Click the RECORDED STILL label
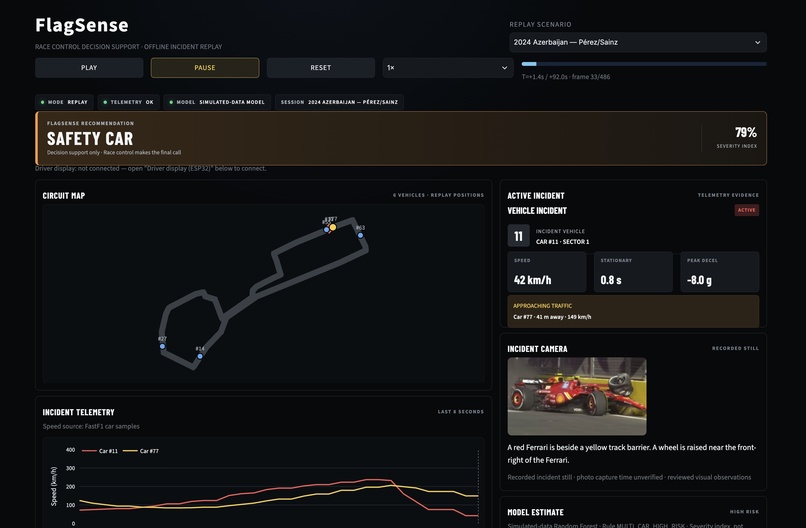Screen dimensions: 806x528 click(x=735, y=348)
